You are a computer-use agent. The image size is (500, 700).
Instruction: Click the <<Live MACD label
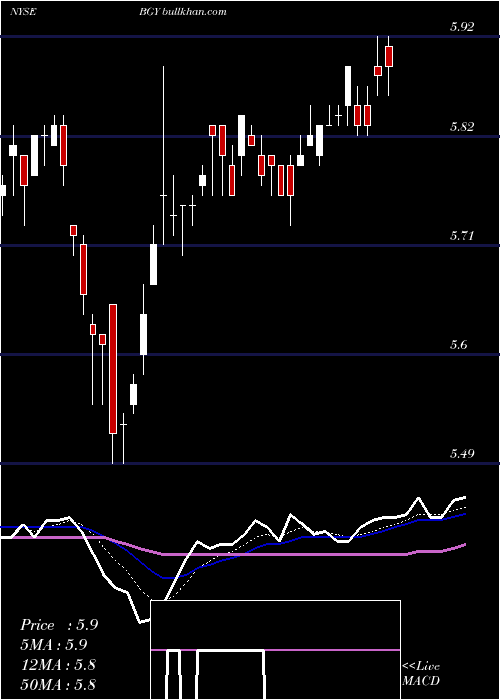tap(421, 674)
